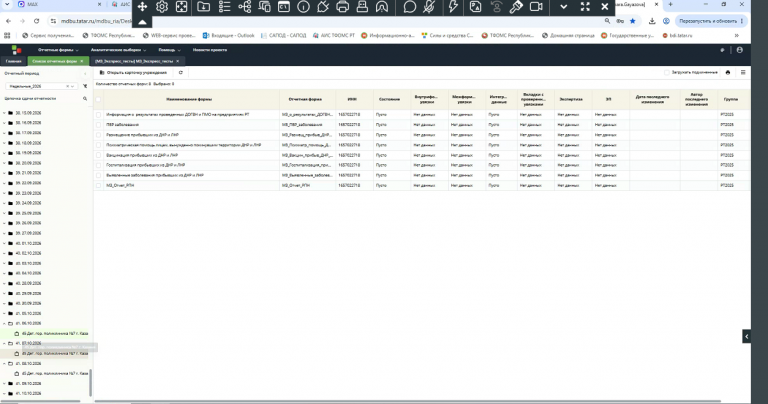Click the multiple monitors icon
Viewport: 768px width, 404px height.
click(x=264, y=7)
